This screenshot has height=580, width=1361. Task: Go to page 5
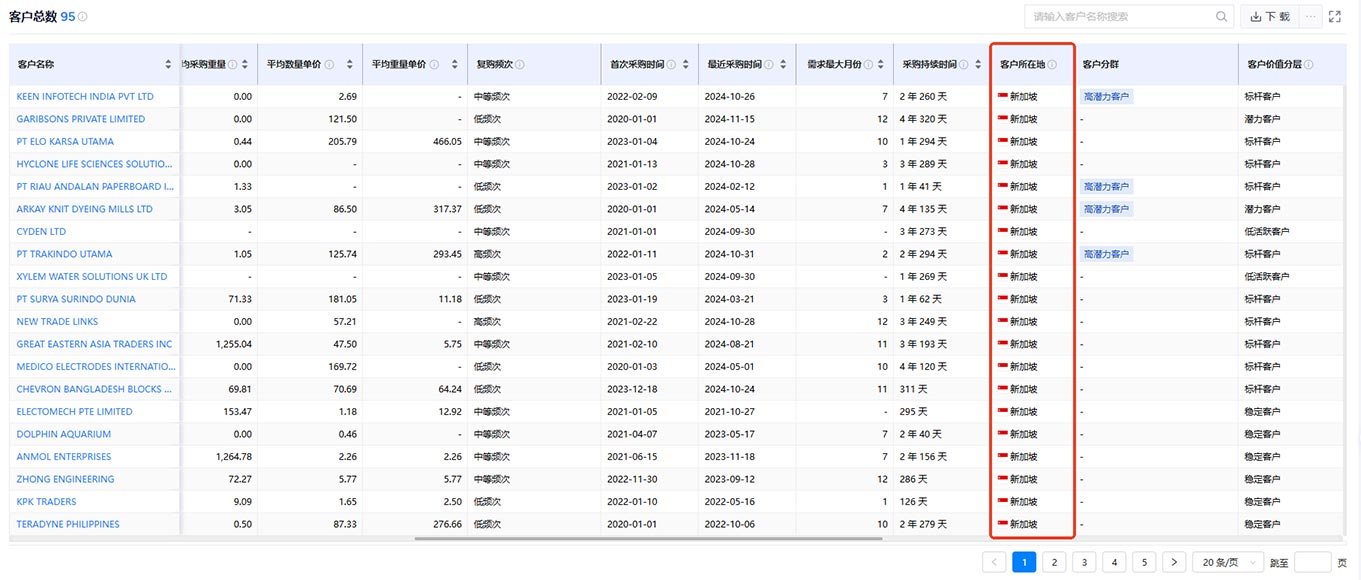tap(1144, 562)
